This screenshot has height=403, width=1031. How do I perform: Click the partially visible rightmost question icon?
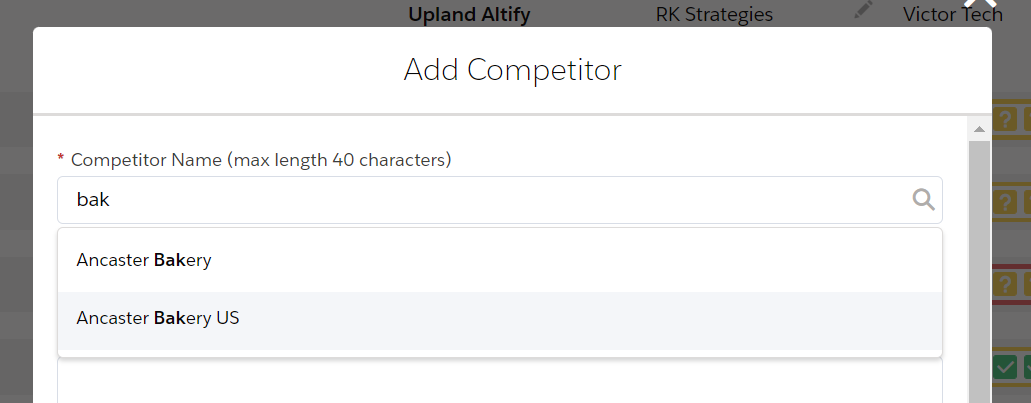(1027, 120)
